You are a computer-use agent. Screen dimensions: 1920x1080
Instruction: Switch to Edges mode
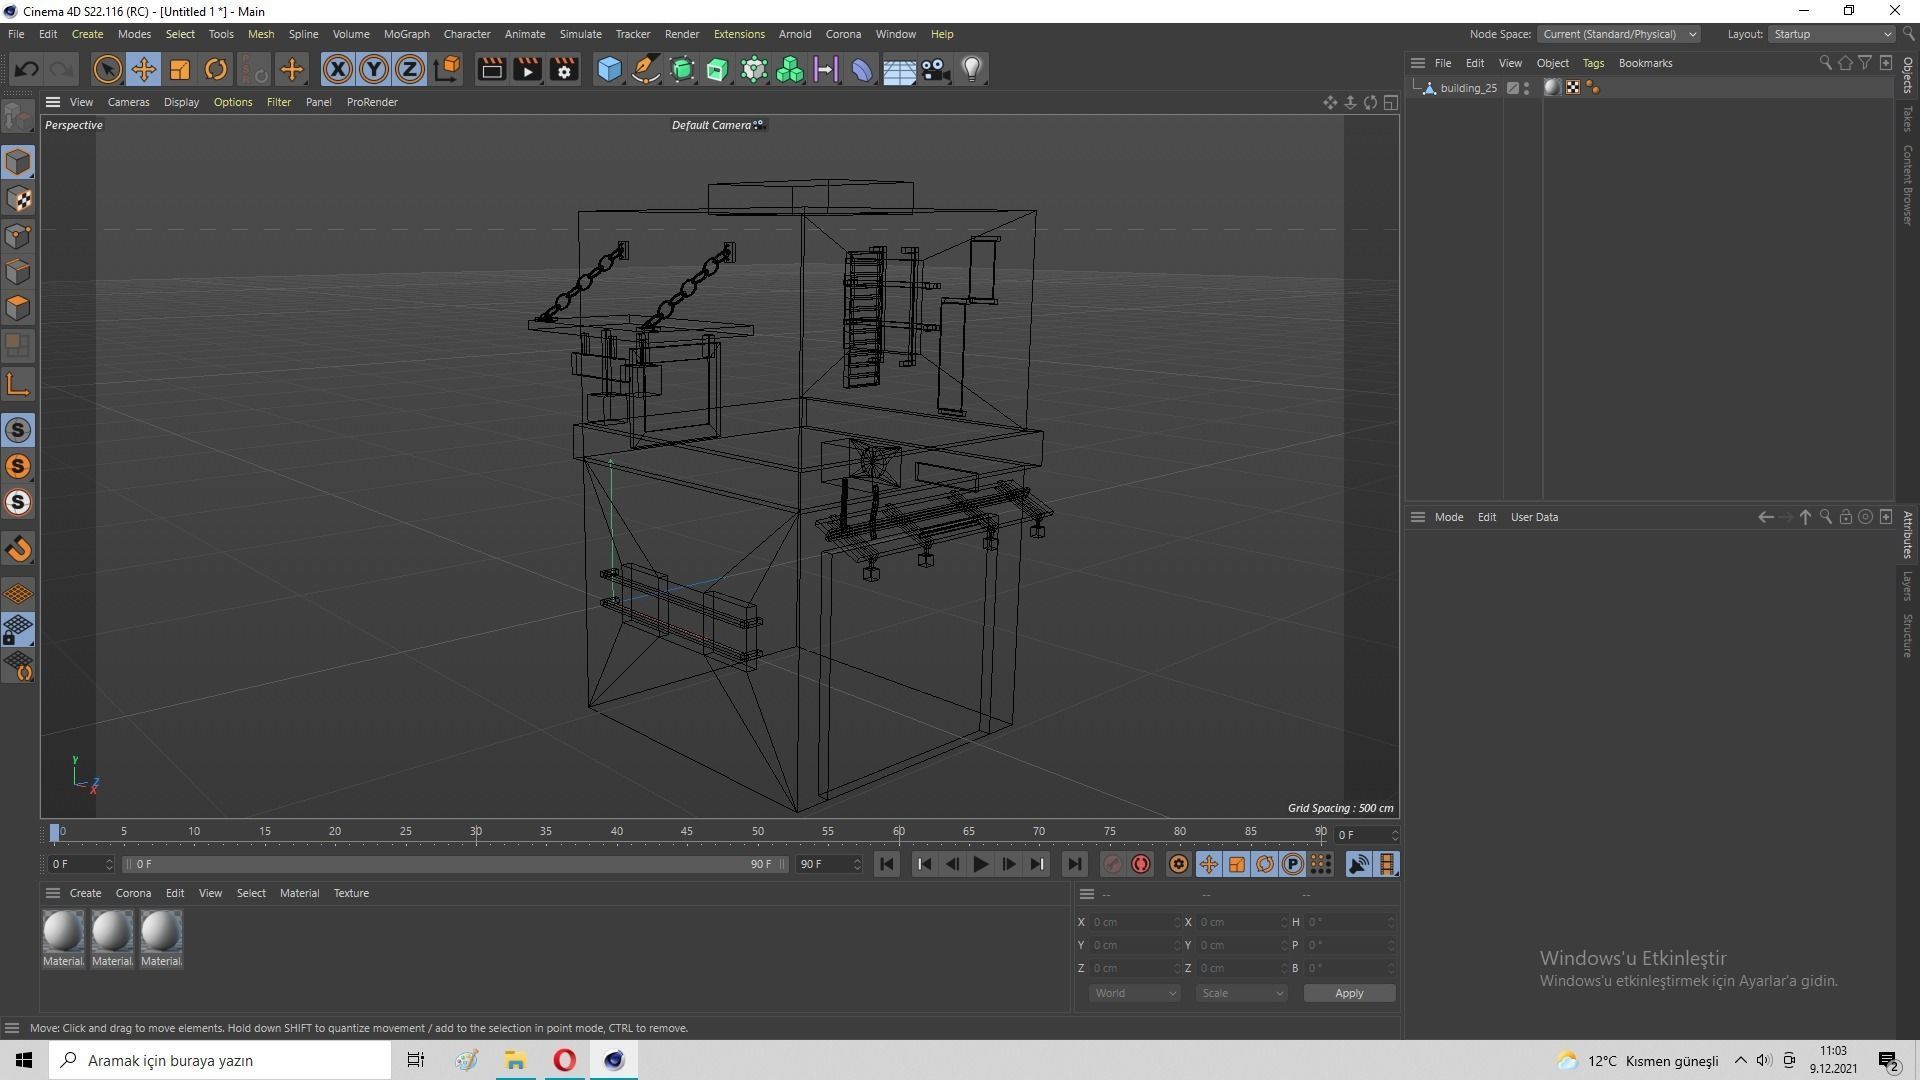point(18,272)
